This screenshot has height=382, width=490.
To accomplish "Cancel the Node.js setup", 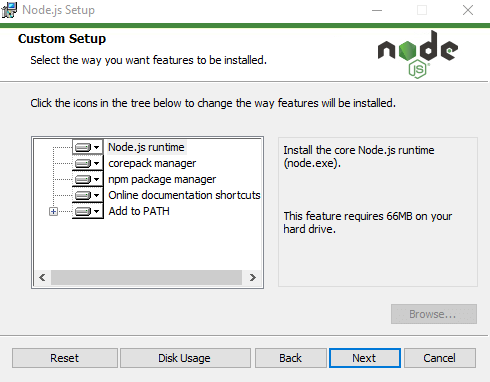I will click(440, 358).
